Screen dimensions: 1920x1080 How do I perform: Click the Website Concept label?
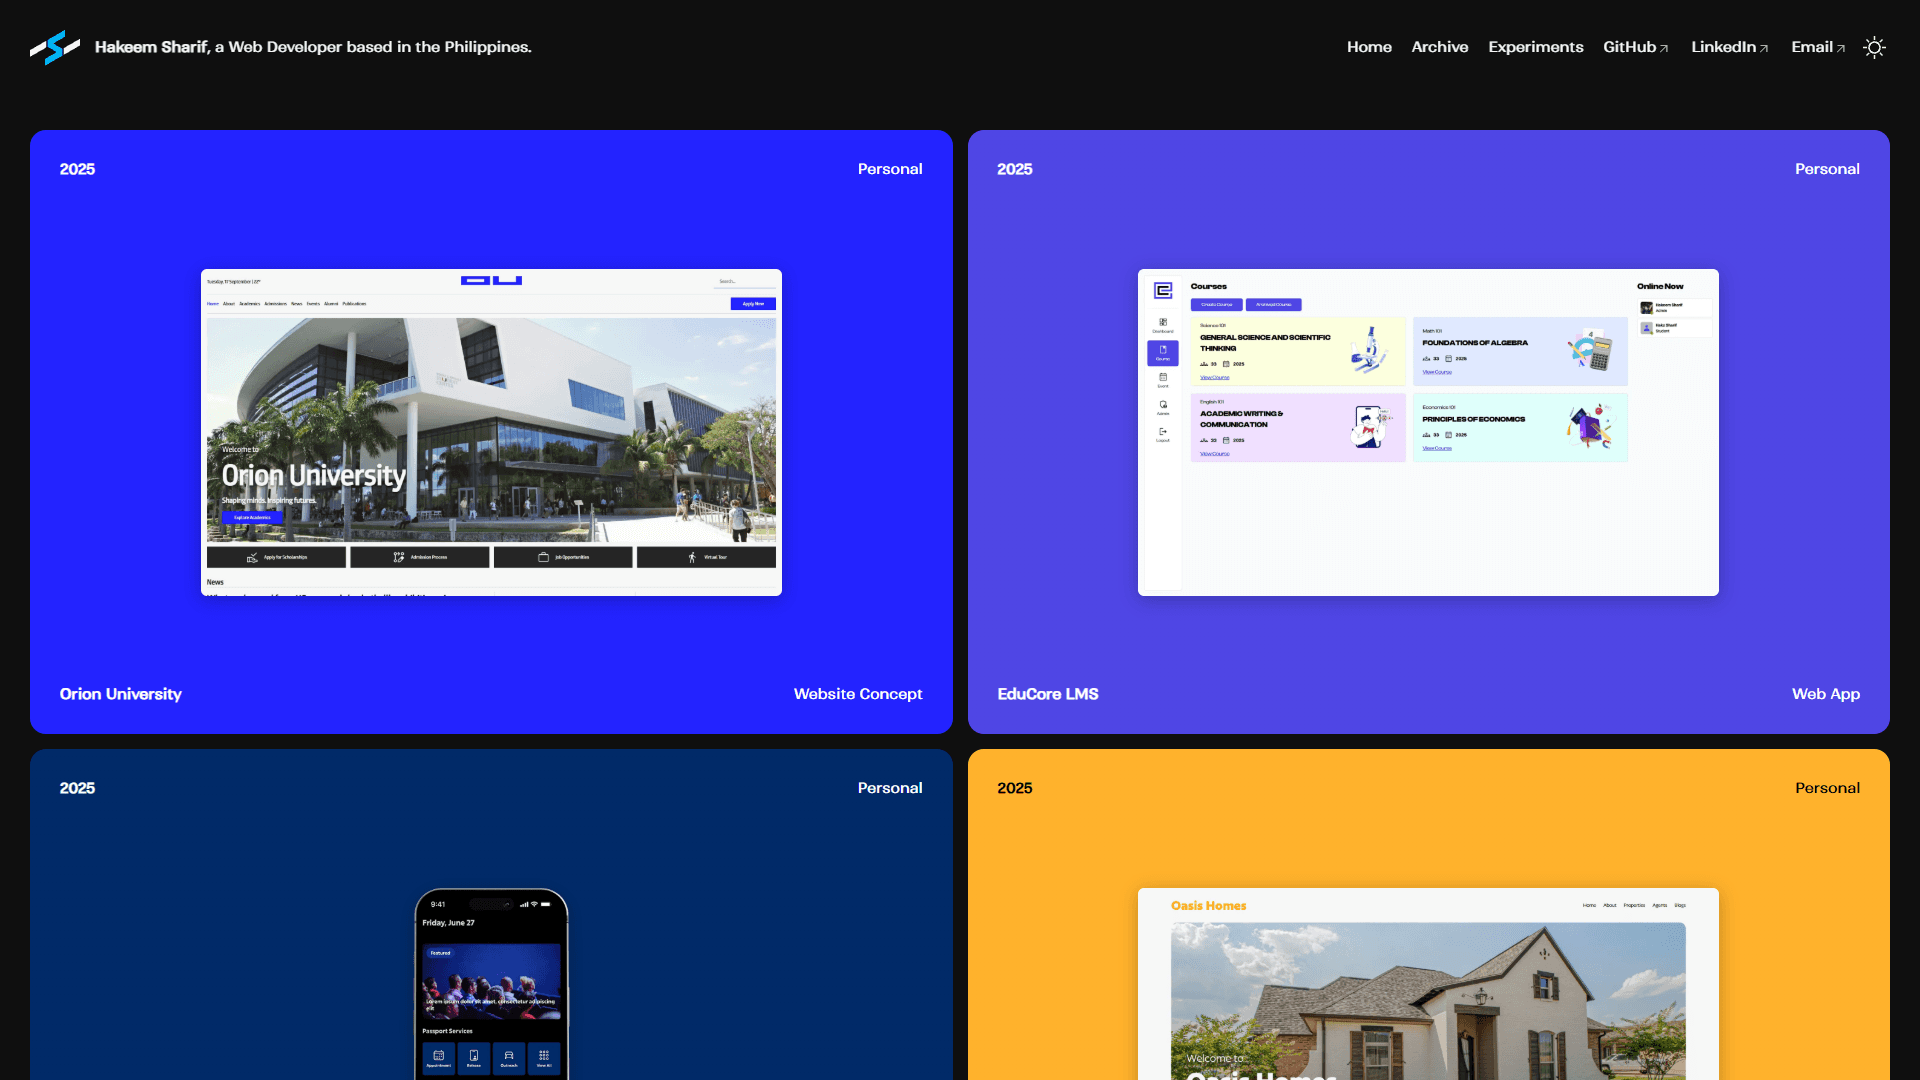pyautogui.click(x=857, y=694)
